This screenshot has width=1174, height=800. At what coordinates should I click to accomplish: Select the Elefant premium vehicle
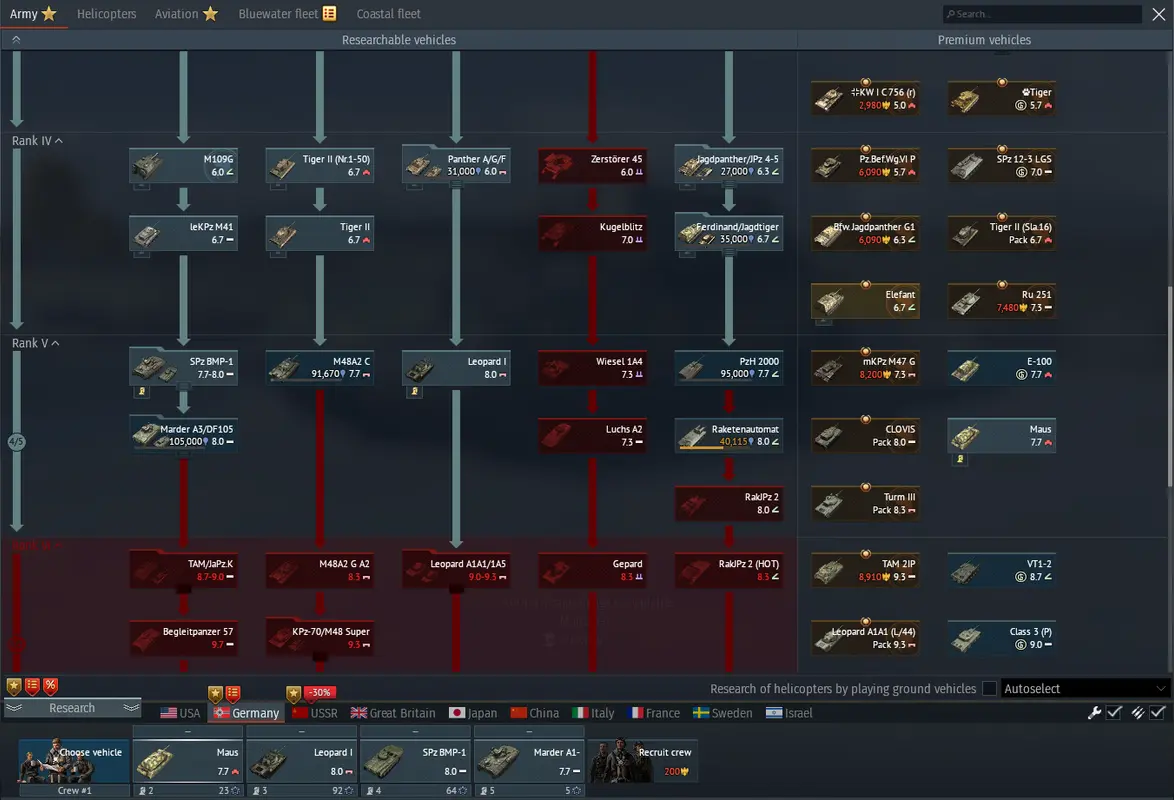coord(864,301)
